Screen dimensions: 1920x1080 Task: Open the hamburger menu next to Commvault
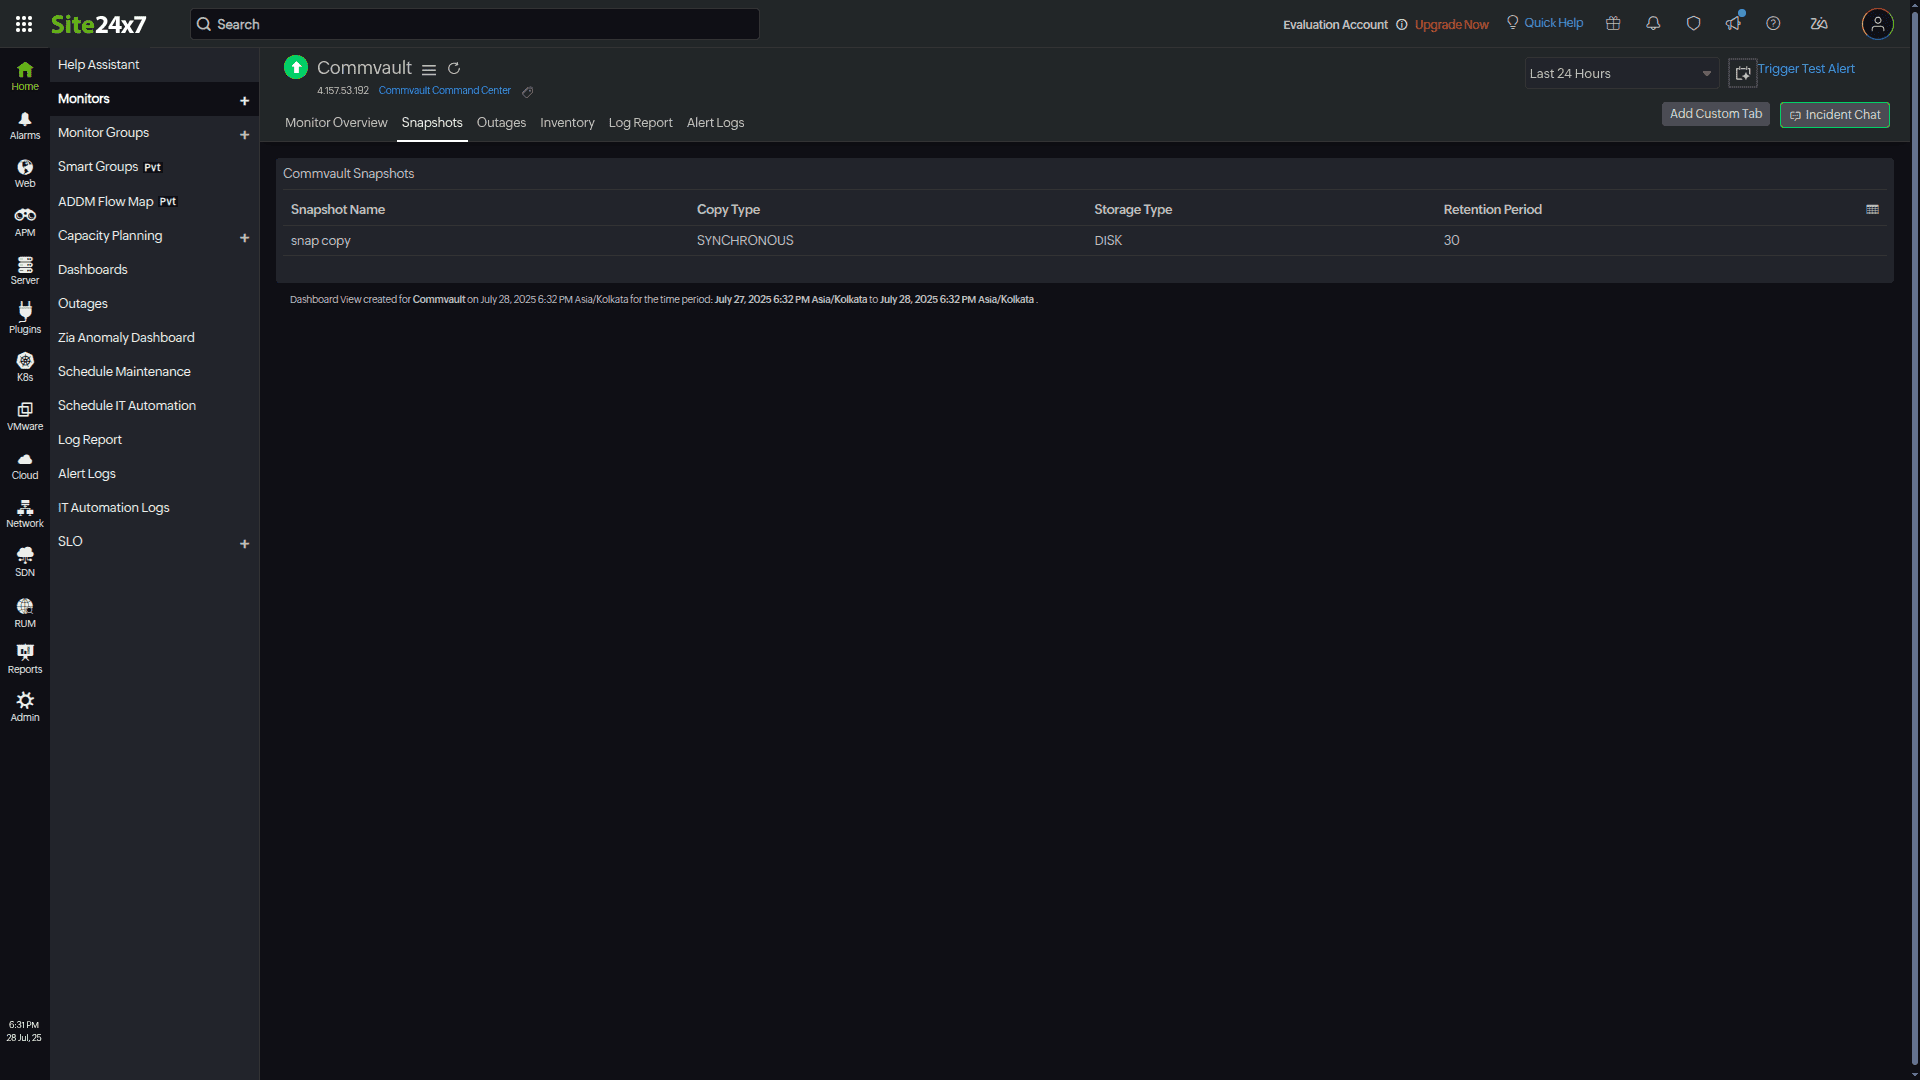tap(429, 70)
